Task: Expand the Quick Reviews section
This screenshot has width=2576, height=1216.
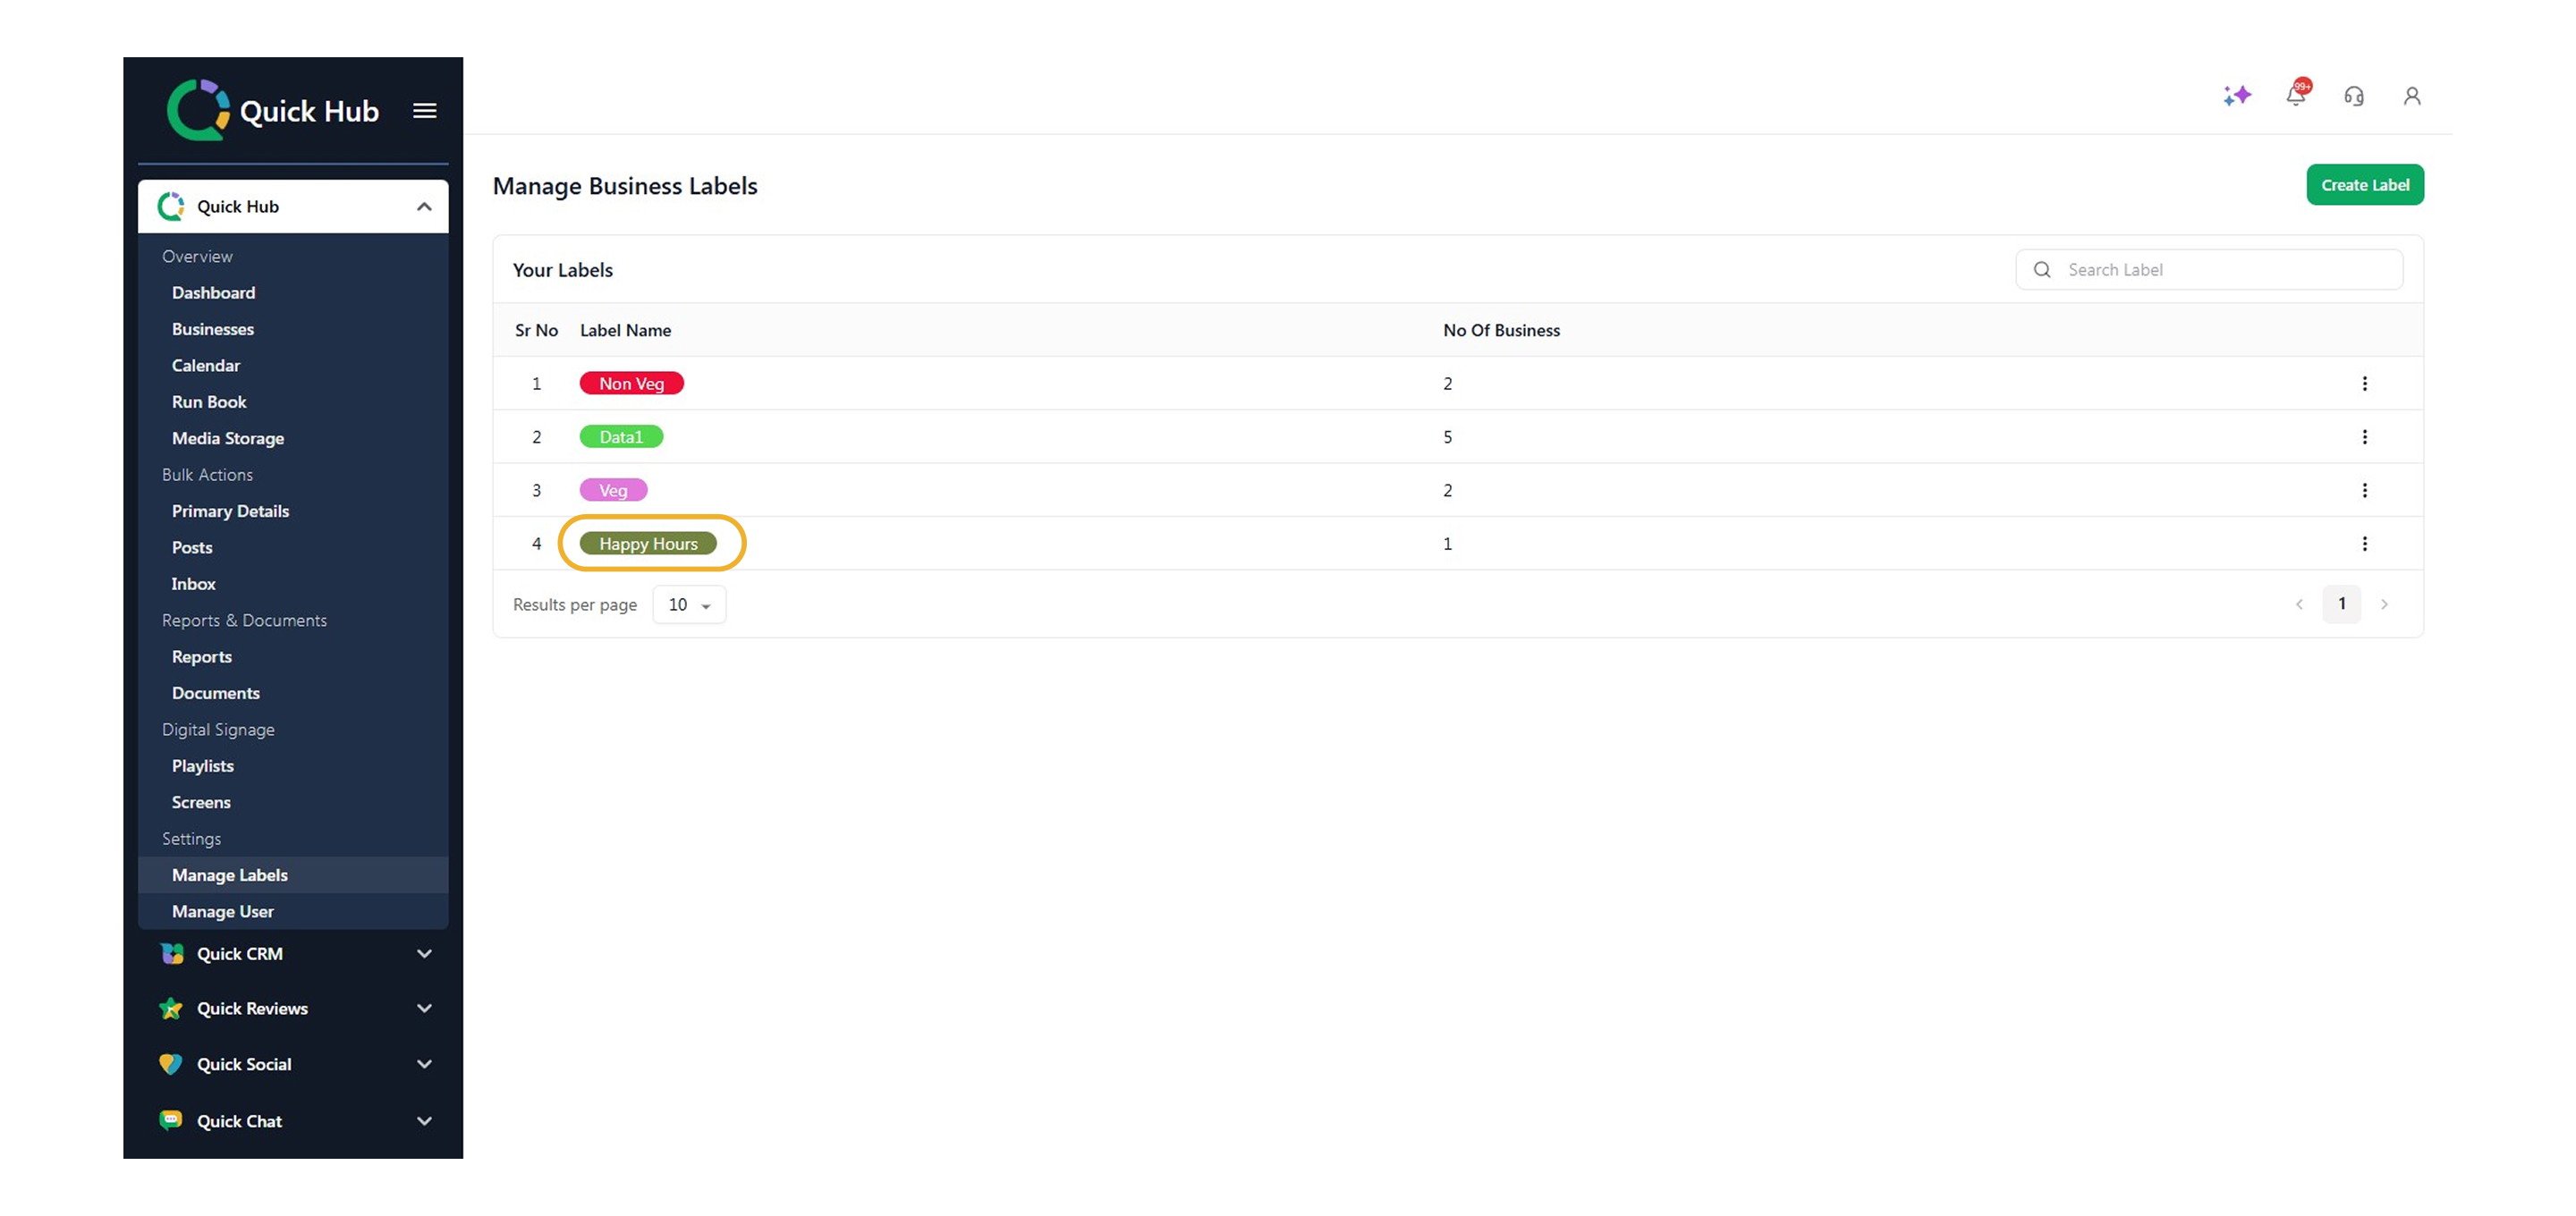Action: 424,1008
